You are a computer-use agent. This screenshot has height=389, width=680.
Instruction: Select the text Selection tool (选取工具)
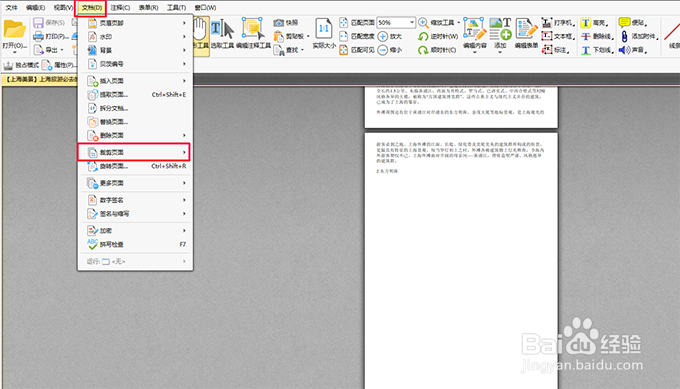222,29
